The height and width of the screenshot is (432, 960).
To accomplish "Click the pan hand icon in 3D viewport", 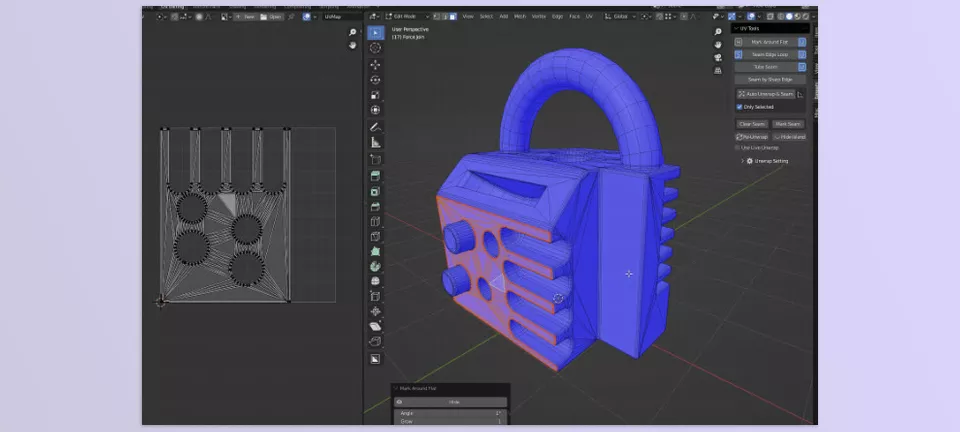I will point(718,45).
